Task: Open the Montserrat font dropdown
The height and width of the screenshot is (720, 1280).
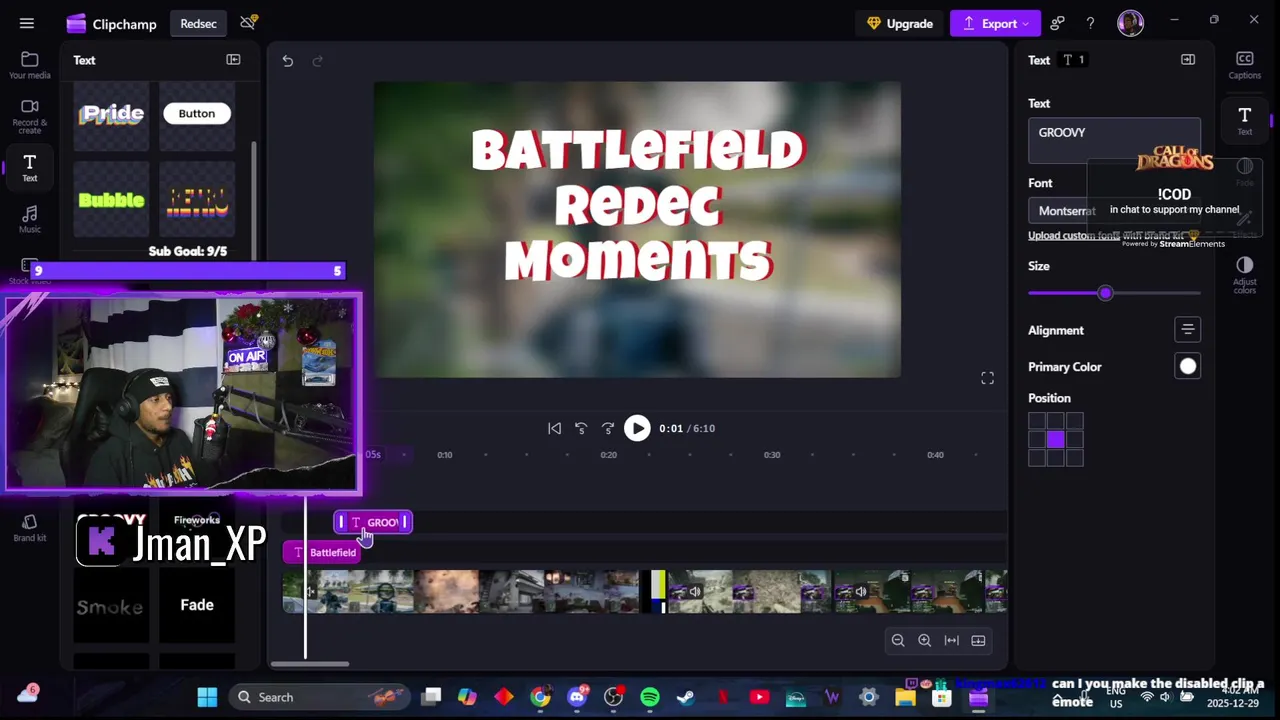Action: coord(1114,210)
